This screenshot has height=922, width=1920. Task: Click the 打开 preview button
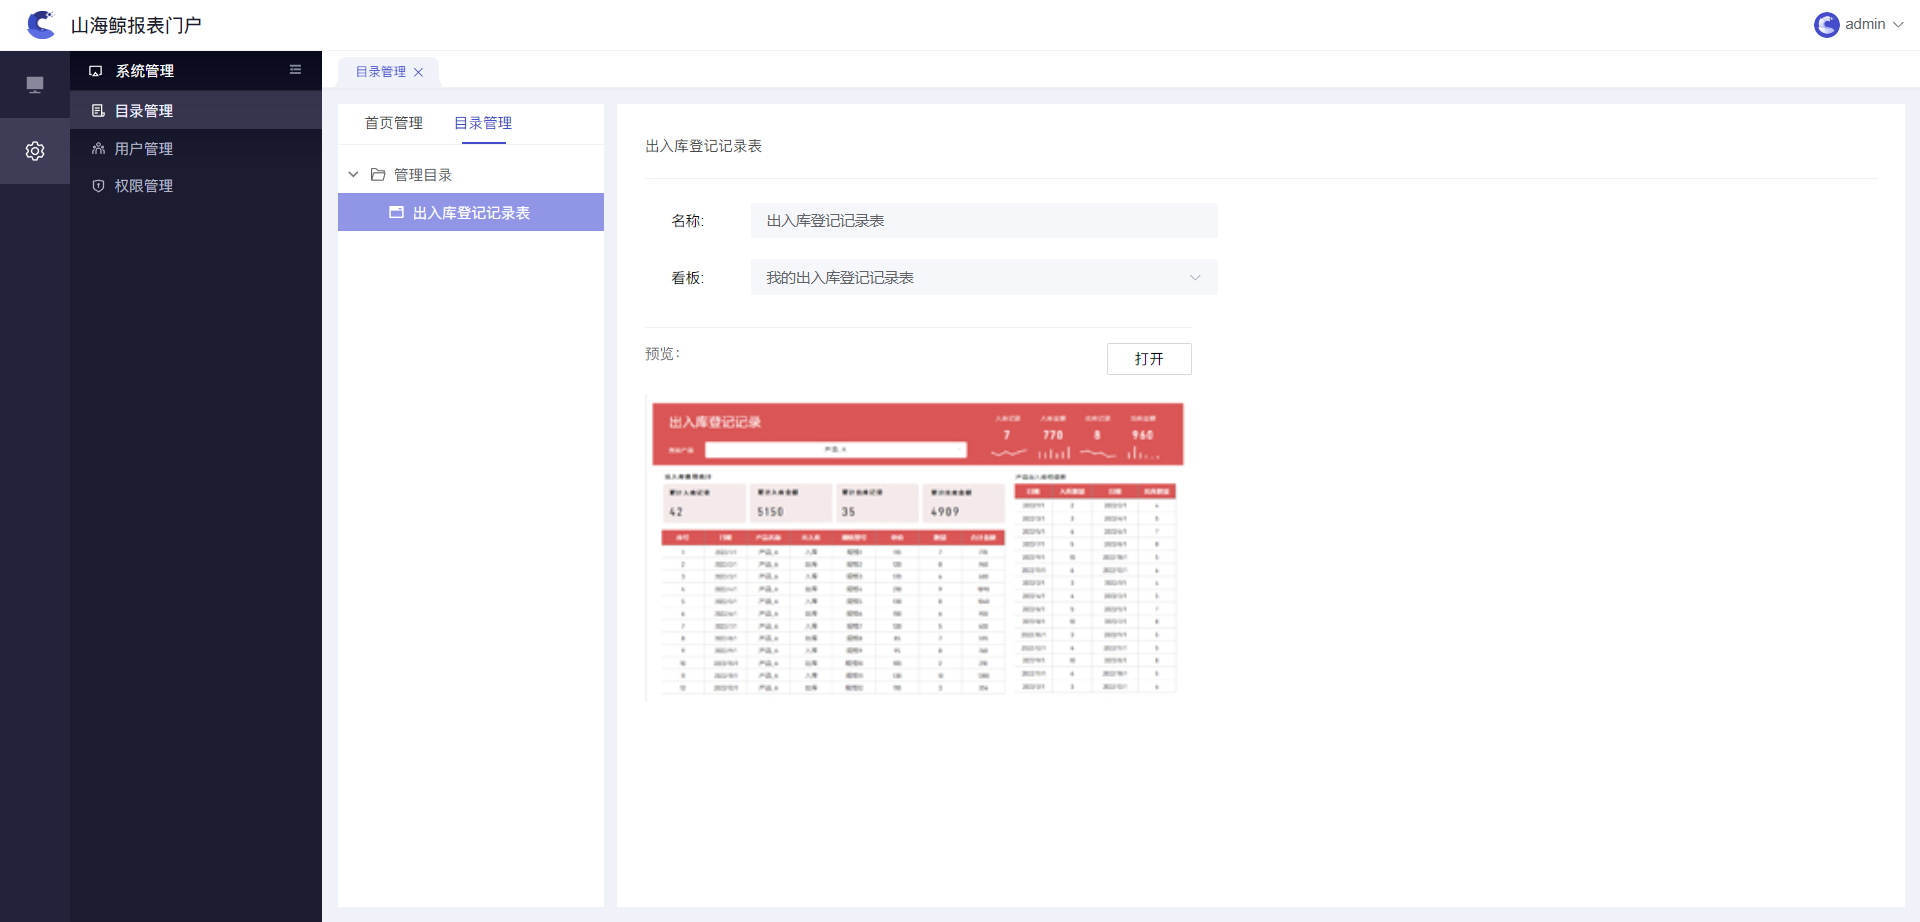click(1149, 359)
